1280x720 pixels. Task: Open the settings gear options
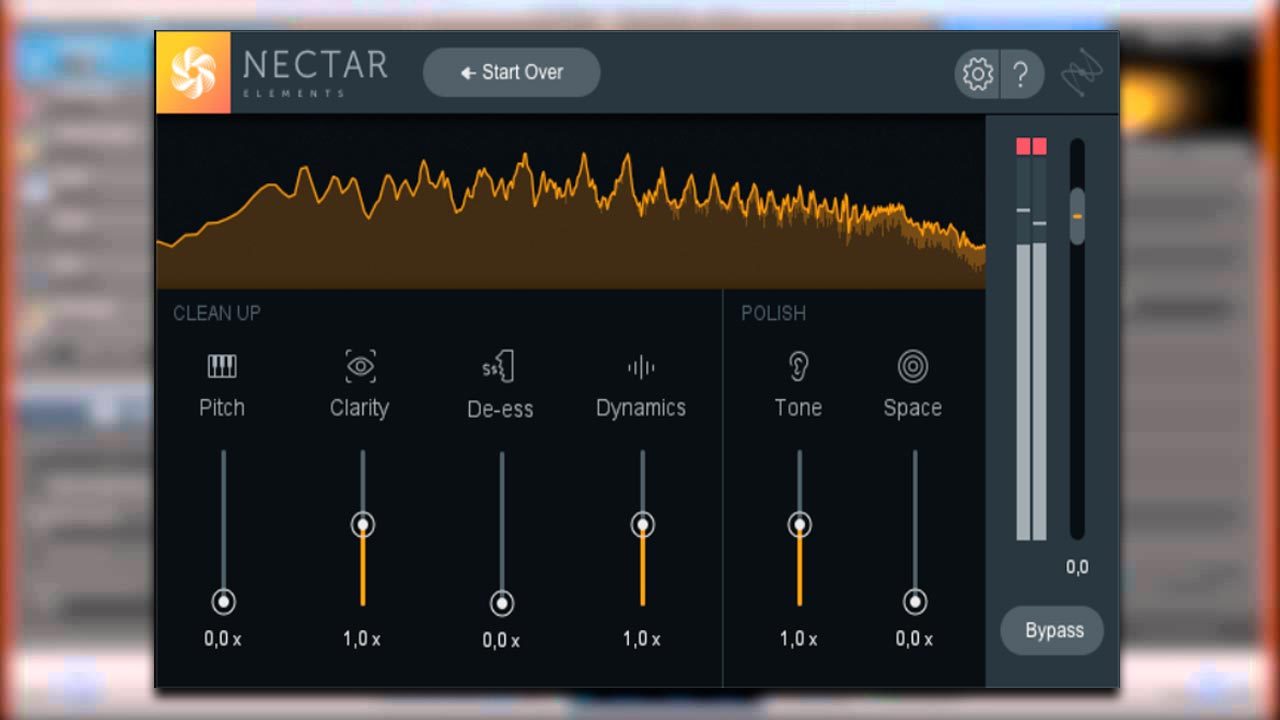[x=977, y=74]
